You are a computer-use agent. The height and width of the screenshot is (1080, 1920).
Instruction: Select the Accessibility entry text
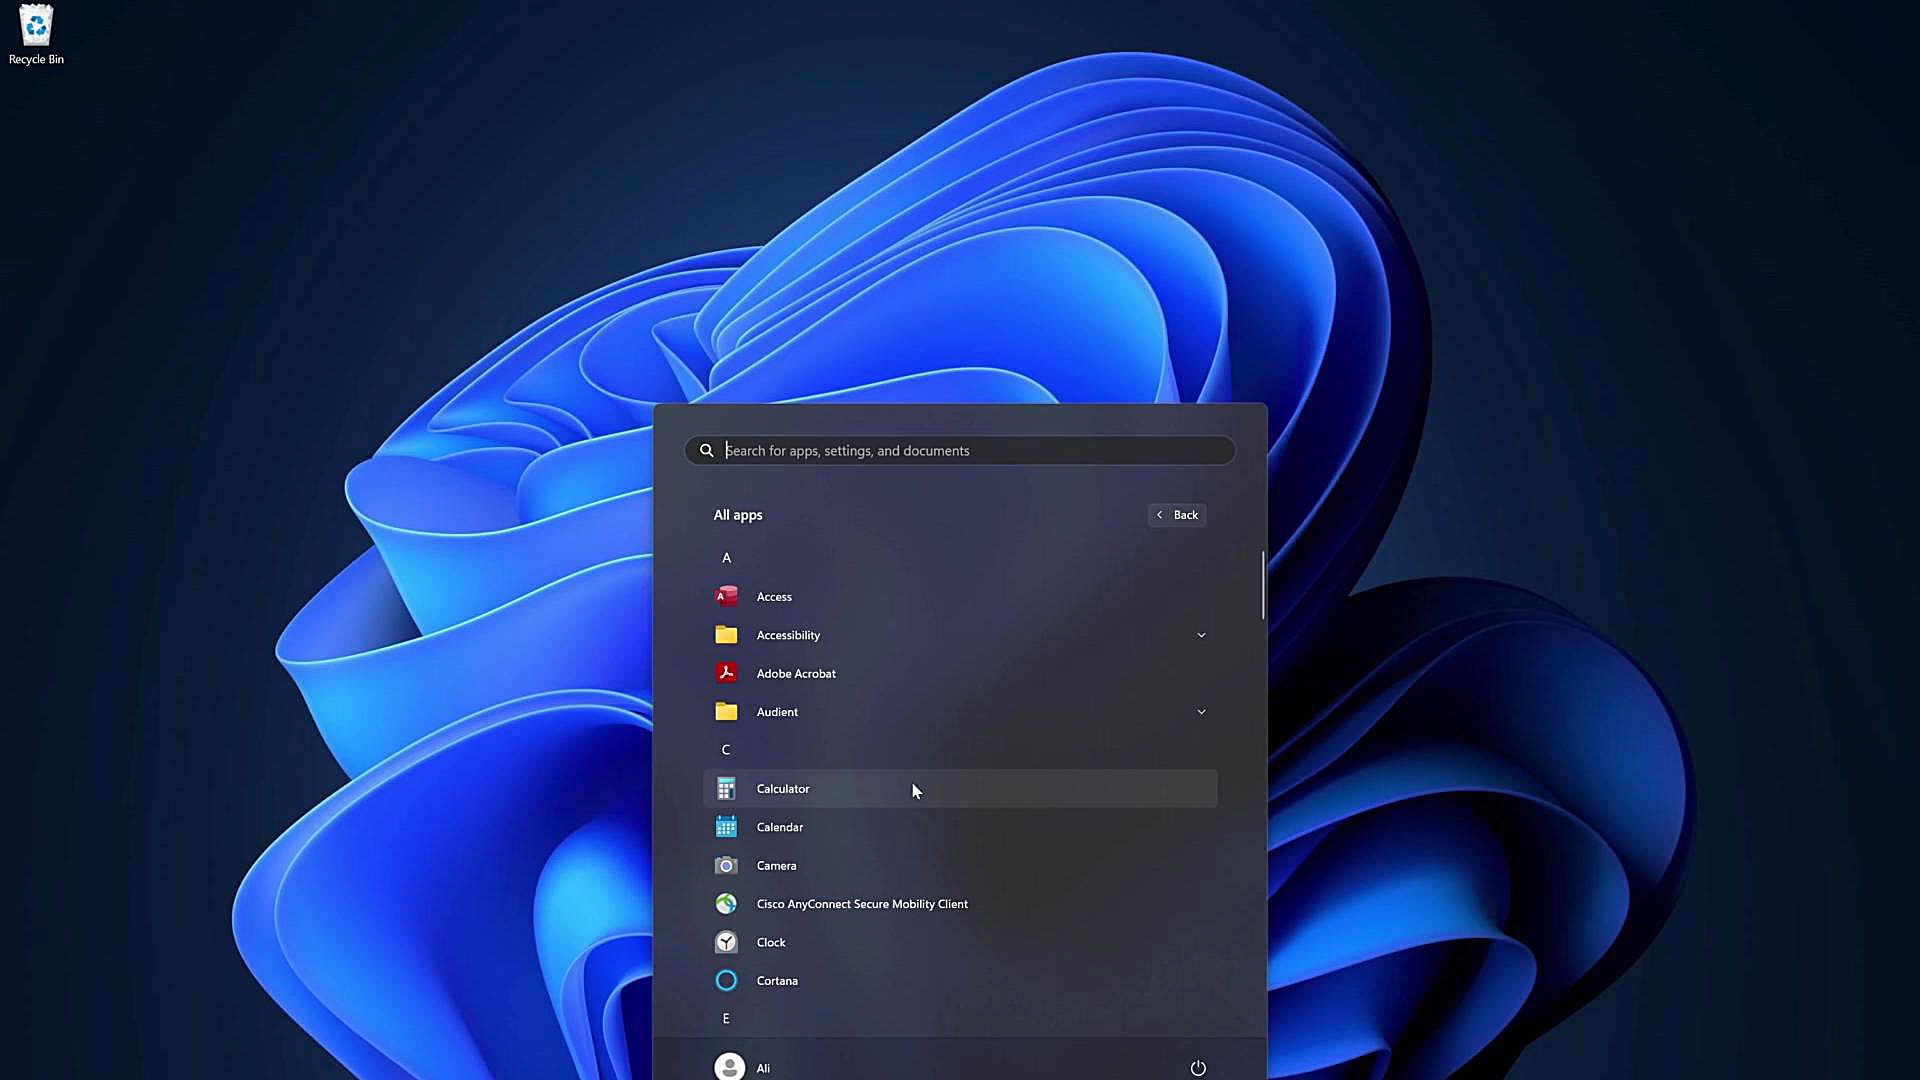pyautogui.click(x=788, y=635)
